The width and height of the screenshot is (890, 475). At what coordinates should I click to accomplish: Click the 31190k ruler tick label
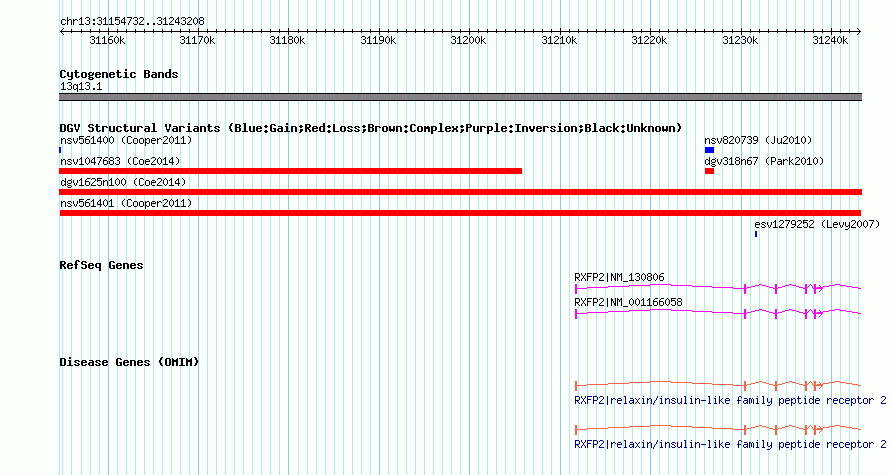click(x=378, y=40)
